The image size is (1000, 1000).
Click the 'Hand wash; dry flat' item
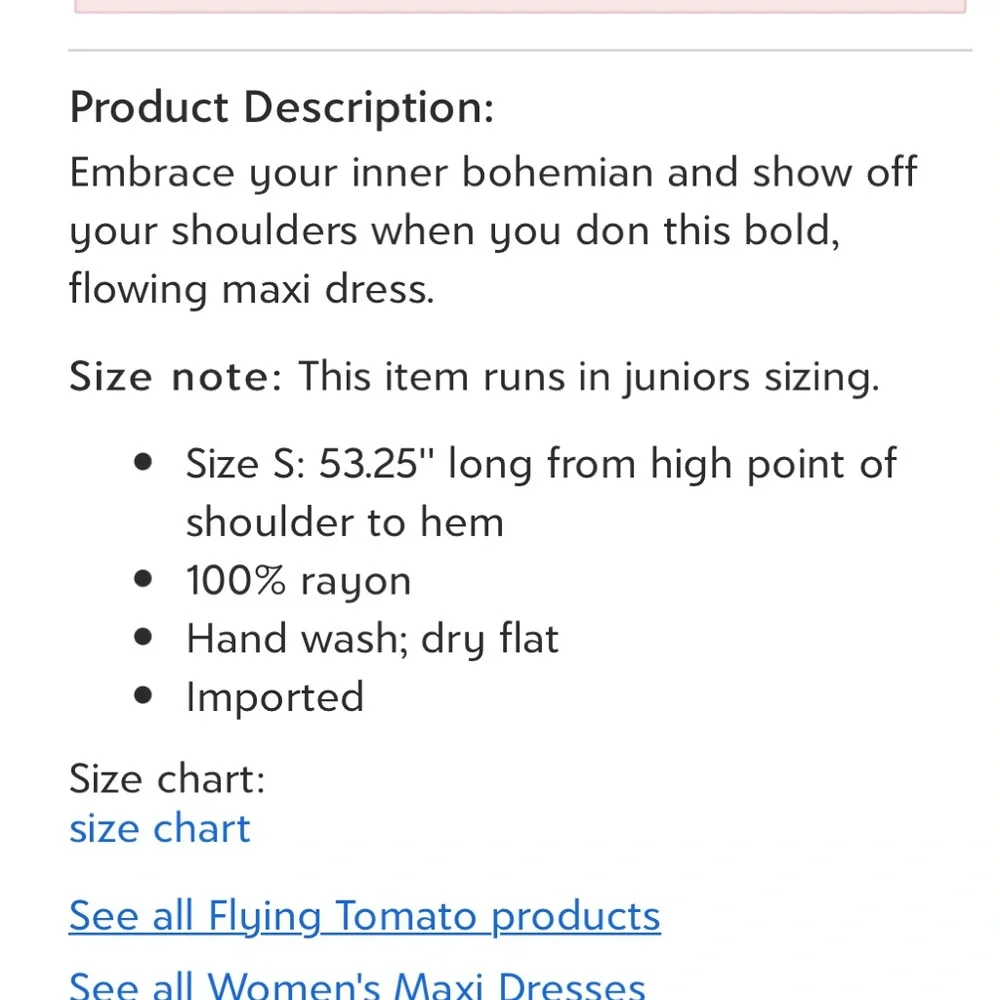point(372,639)
